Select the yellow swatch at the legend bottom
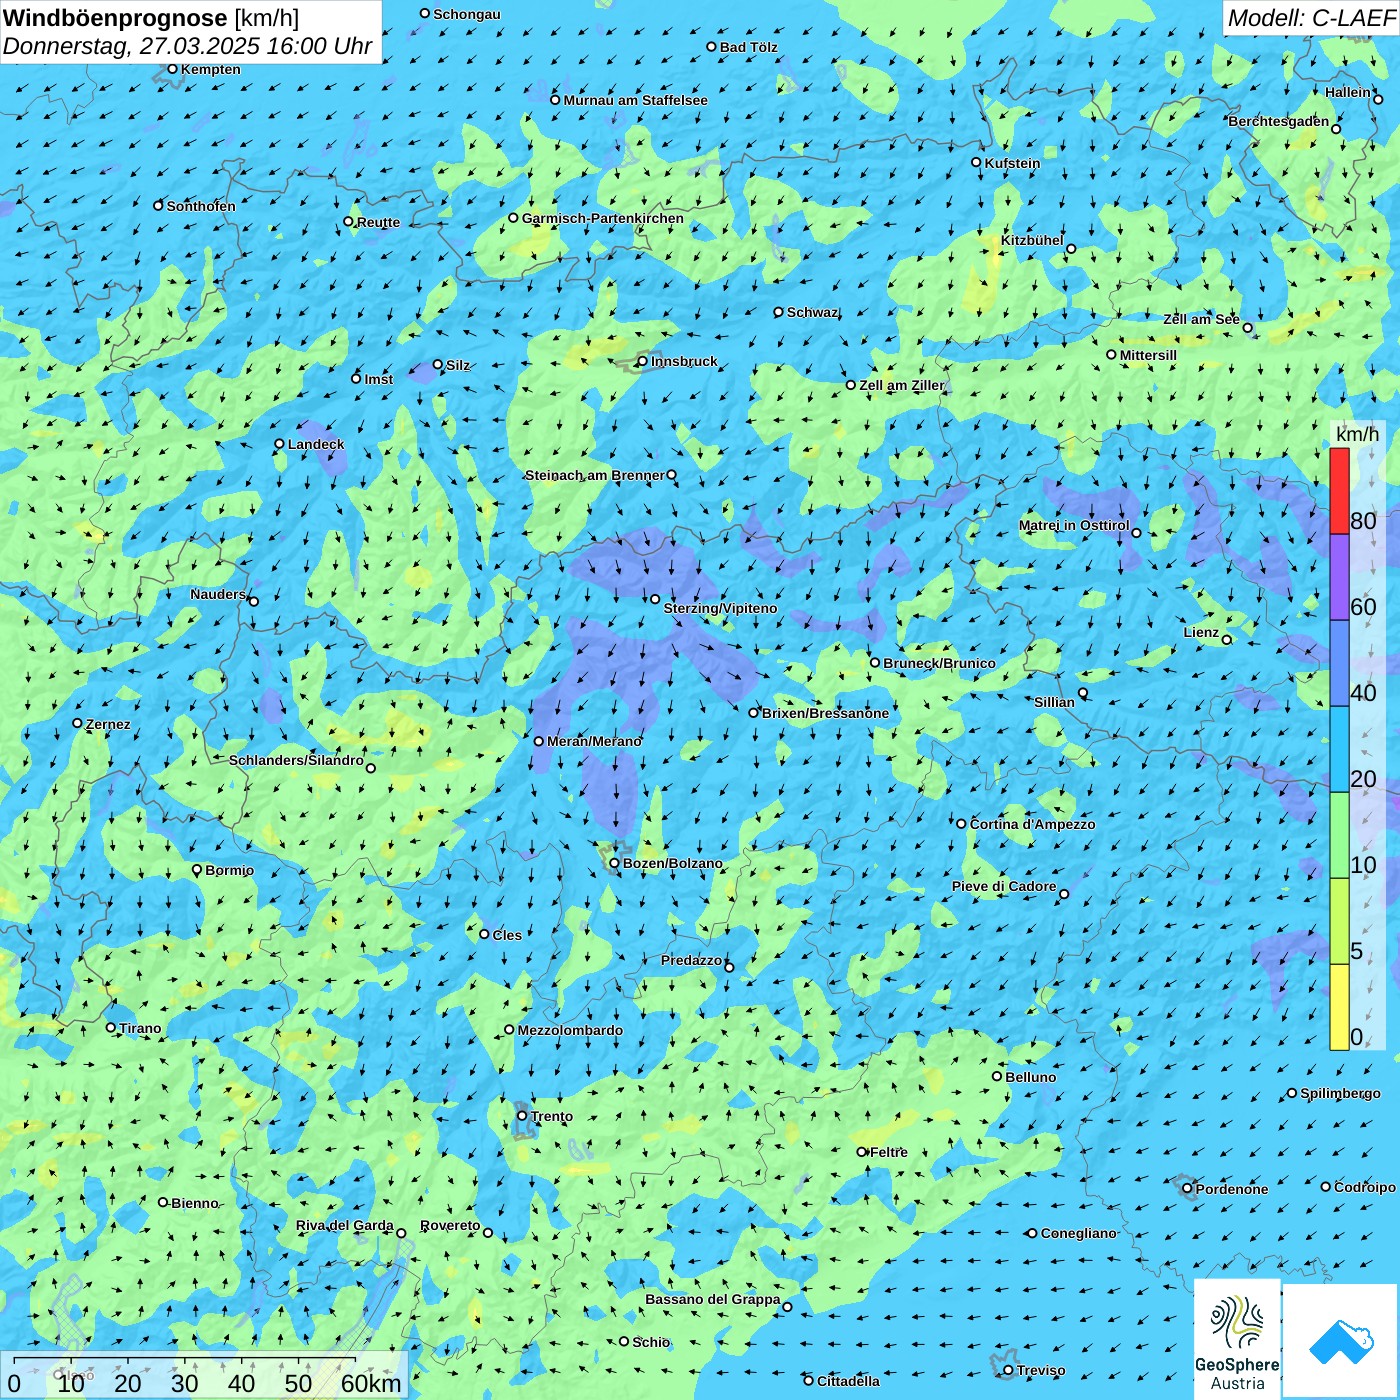The height and width of the screenshot is (1400, 1400). [x=1339, y=1007]
